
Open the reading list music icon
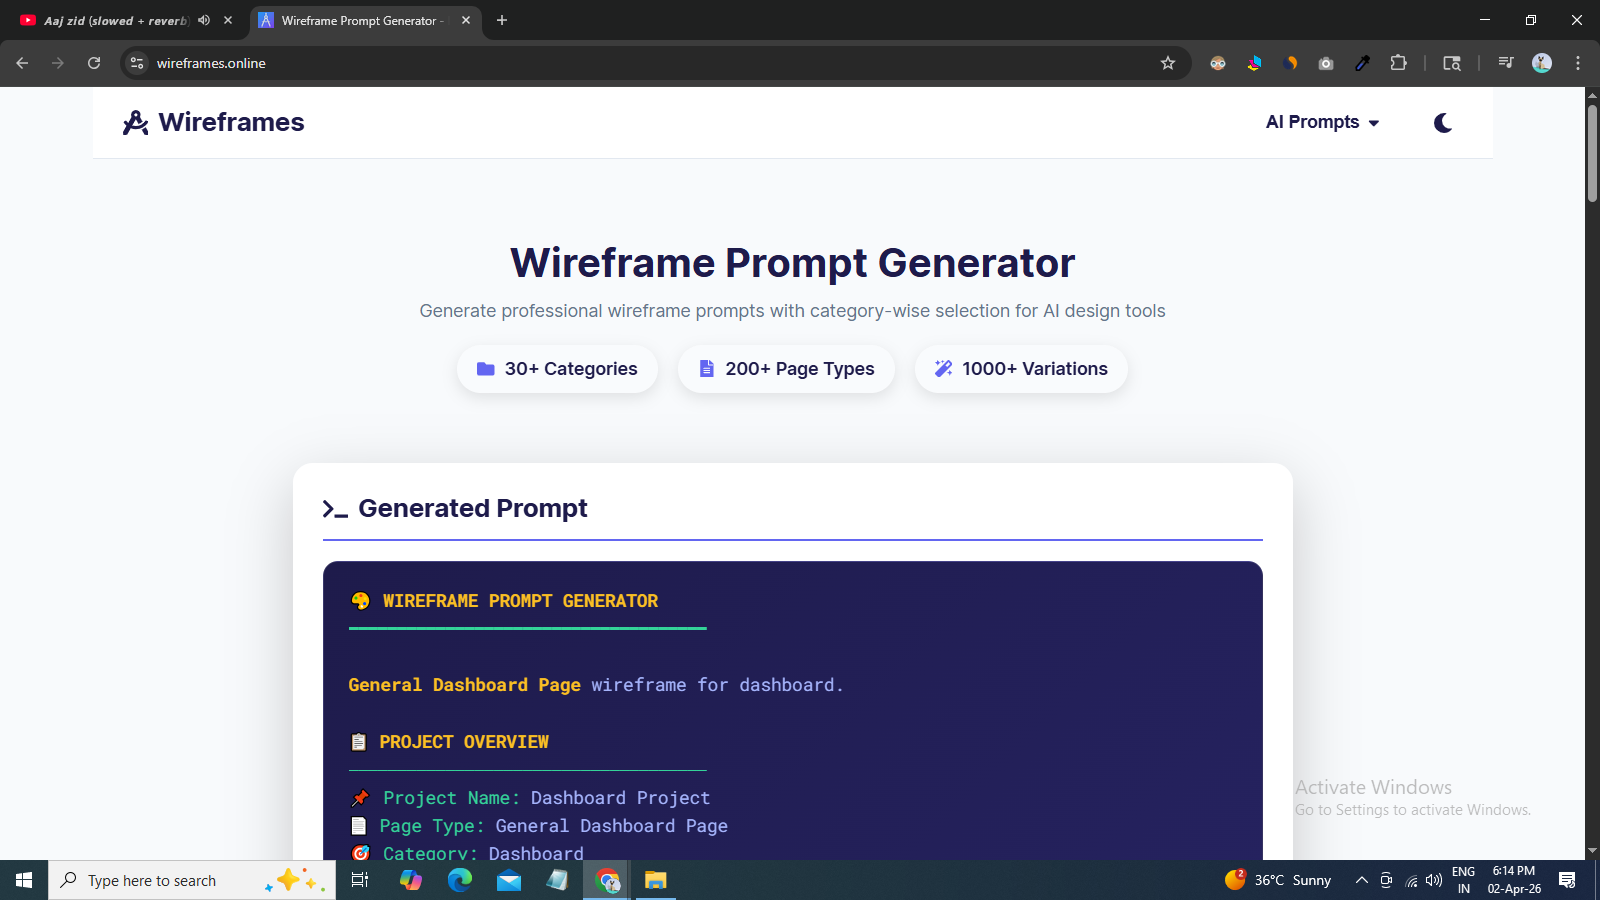[x=1505, y=63]
